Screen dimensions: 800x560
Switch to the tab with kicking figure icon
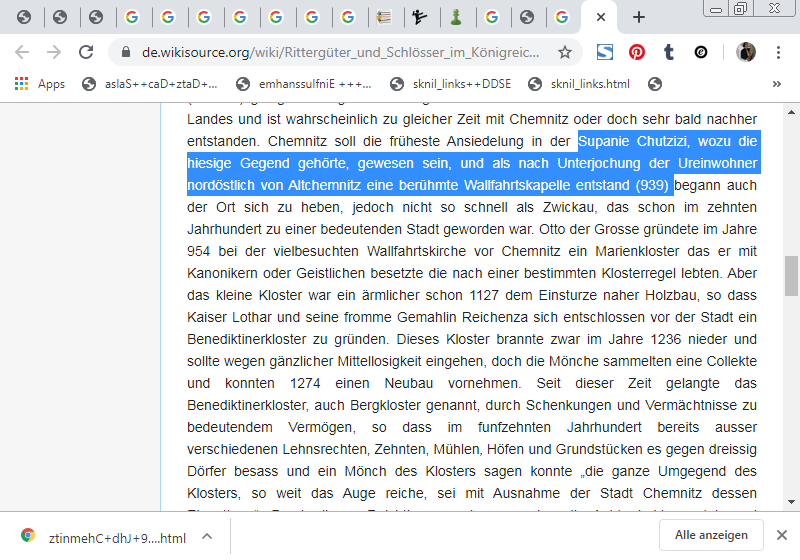420,17
